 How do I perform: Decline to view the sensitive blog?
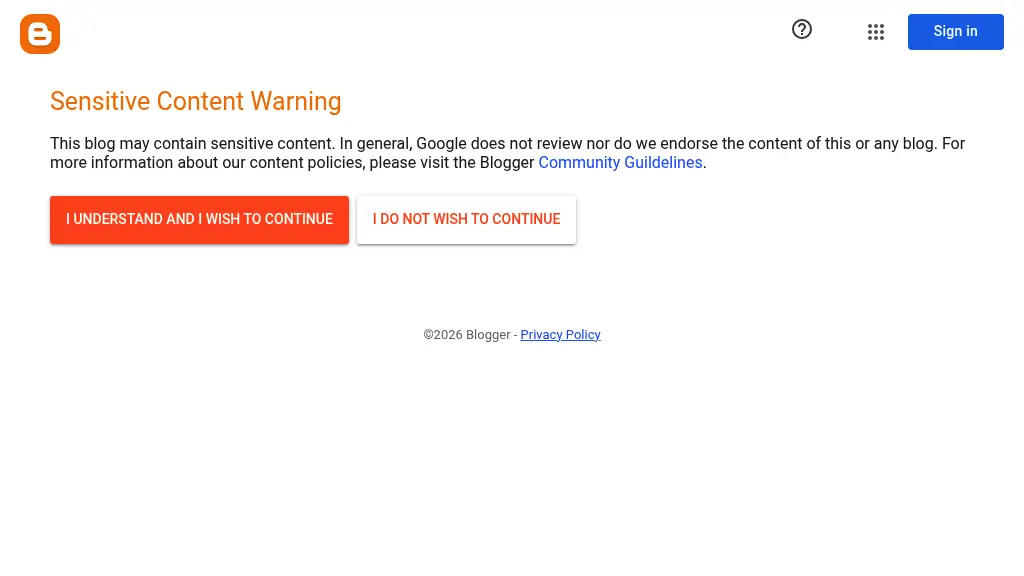pyautogui.click(x=466, y=219)
